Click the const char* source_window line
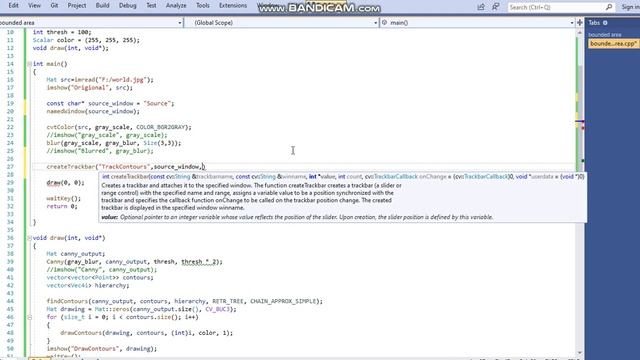 110,104
